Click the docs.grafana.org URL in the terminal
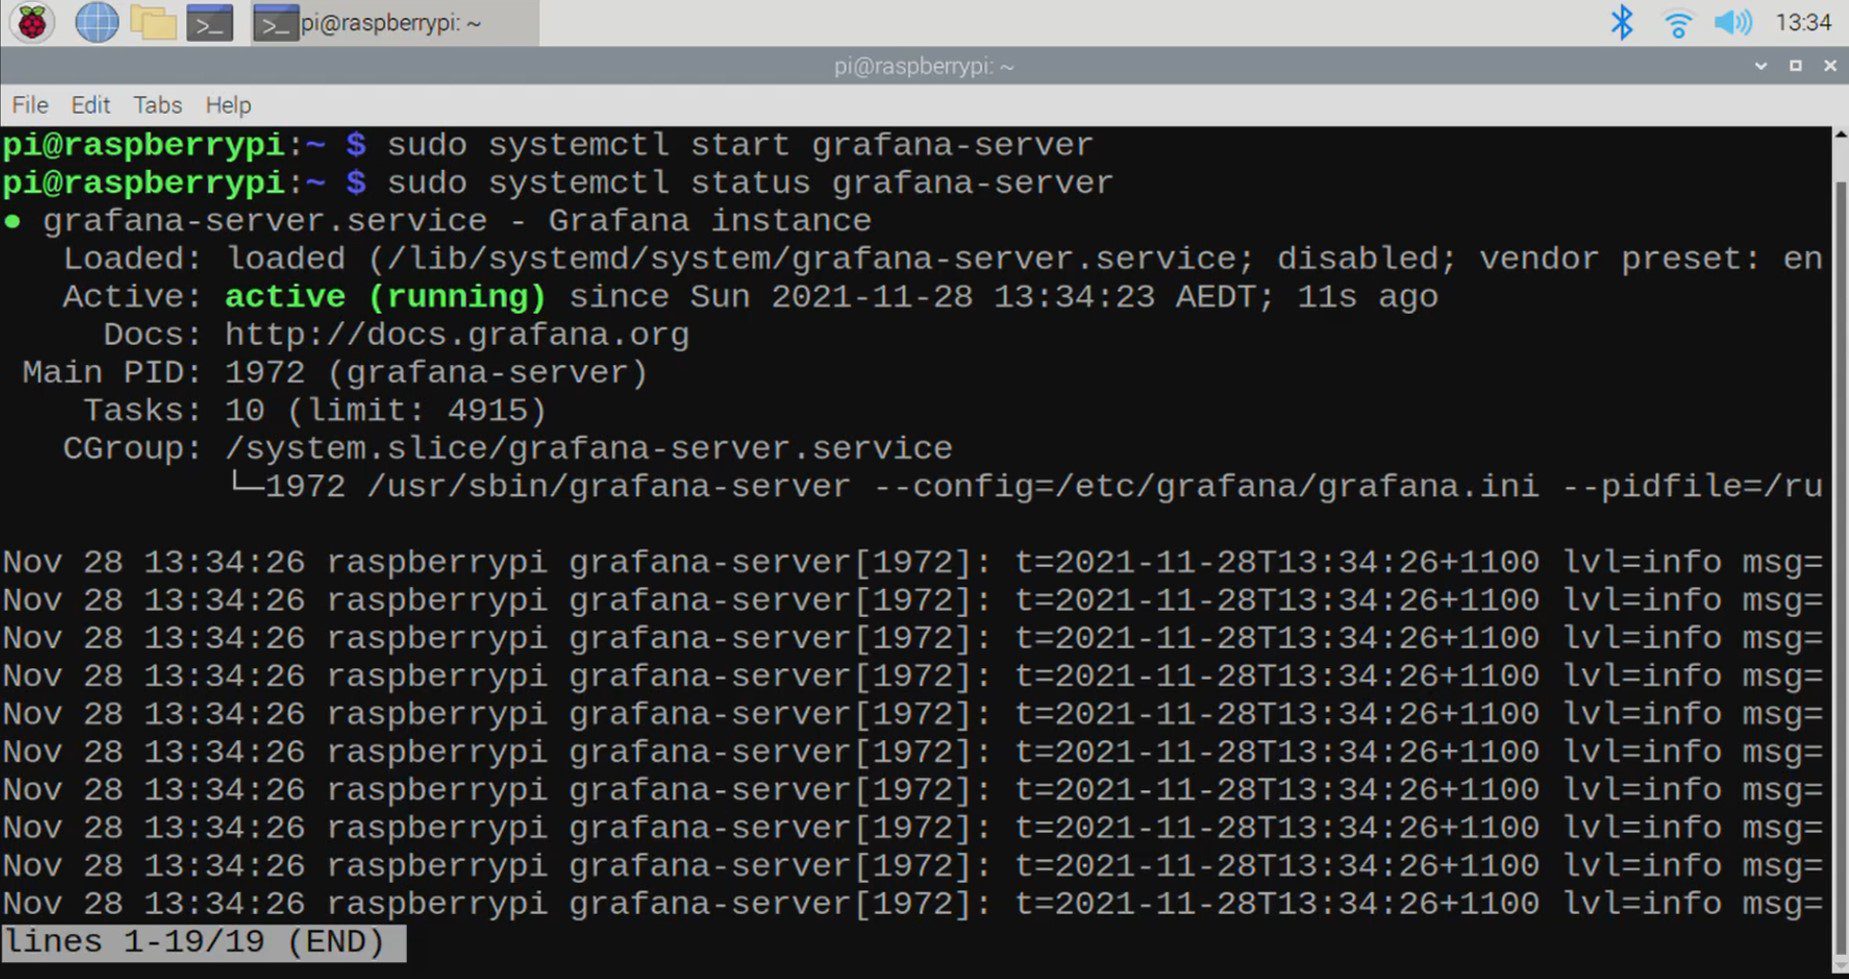Viewport: 1849px width, 979px height. [457, 334]
